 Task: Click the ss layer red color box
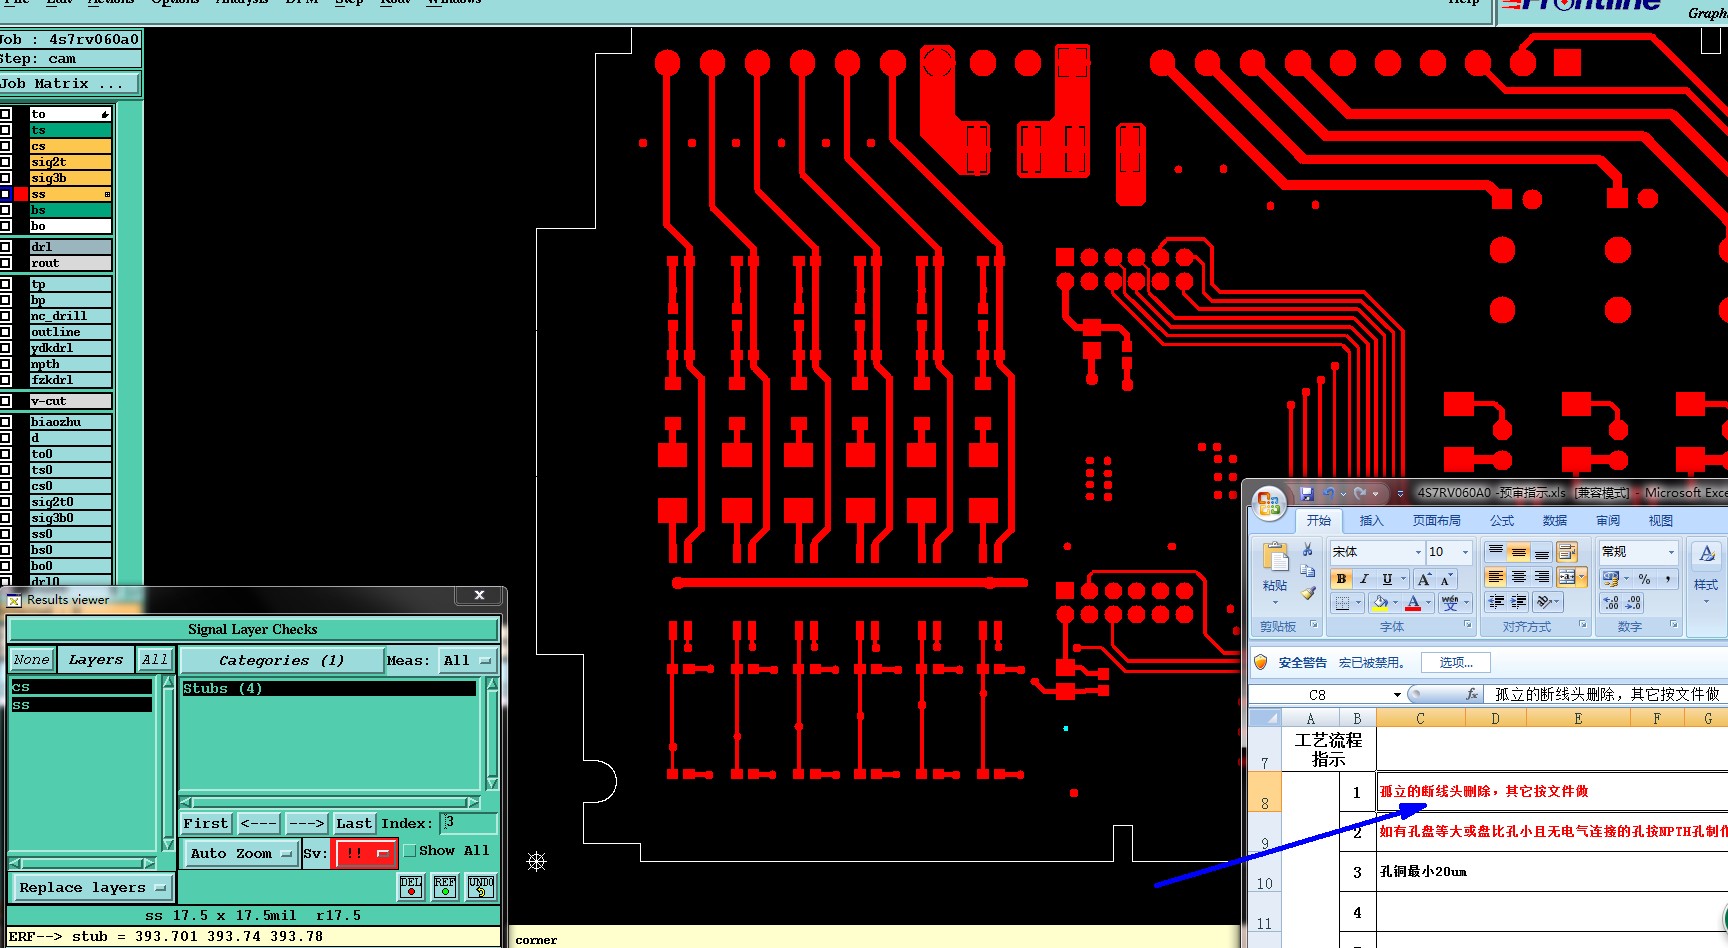[21, 194]
